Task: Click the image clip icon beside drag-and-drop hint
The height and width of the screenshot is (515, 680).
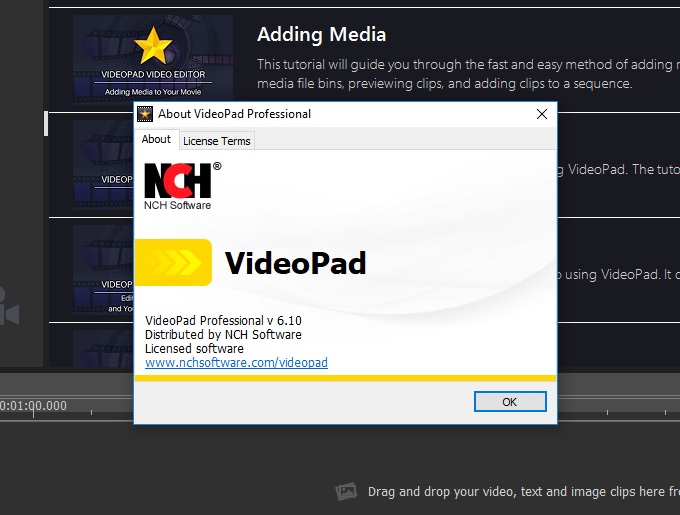Action: (346, 492)
